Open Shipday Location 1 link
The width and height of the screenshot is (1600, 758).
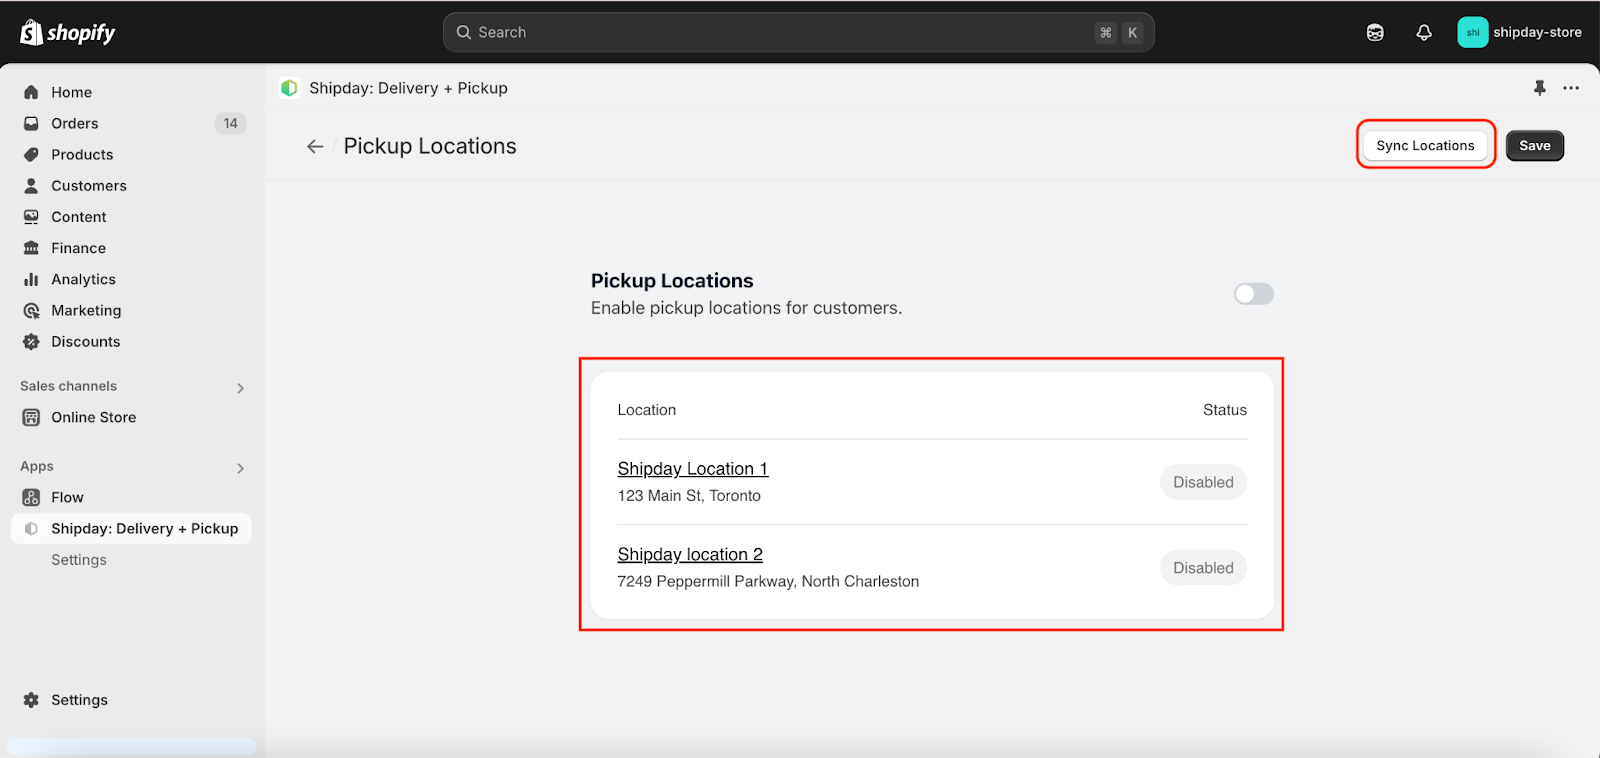(x=693, y=468)
